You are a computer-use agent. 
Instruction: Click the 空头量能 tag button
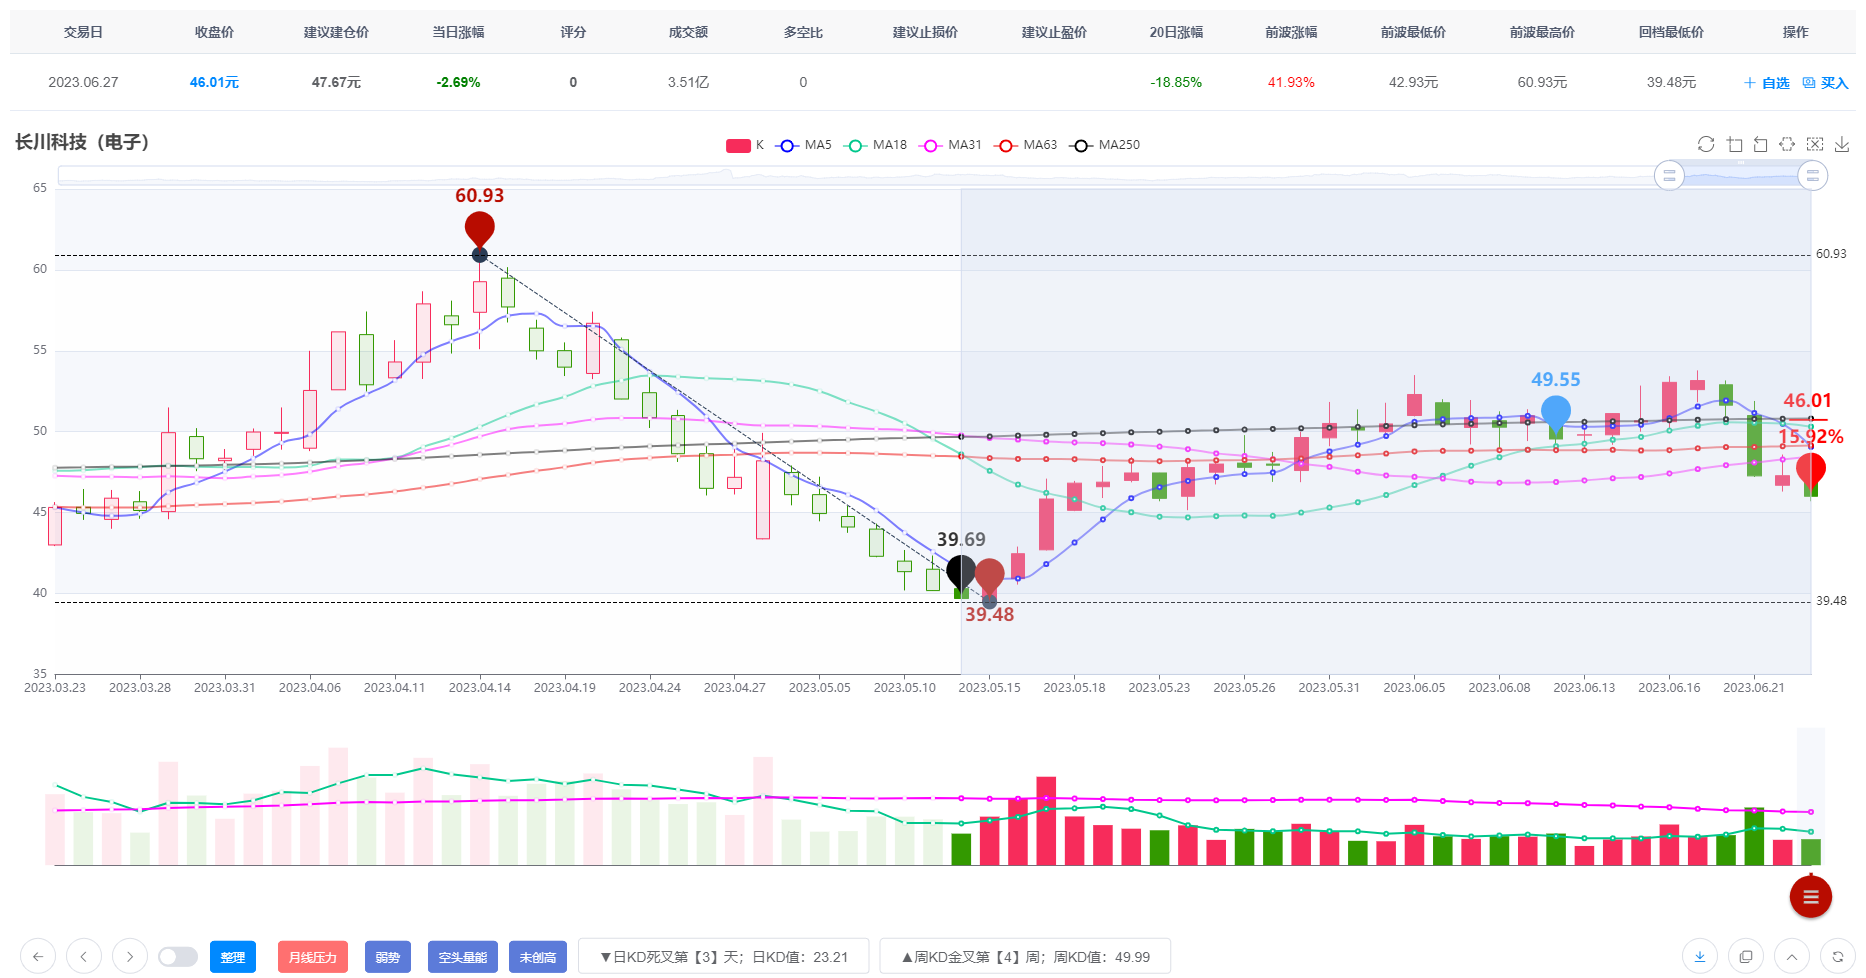tap(463, 957)
